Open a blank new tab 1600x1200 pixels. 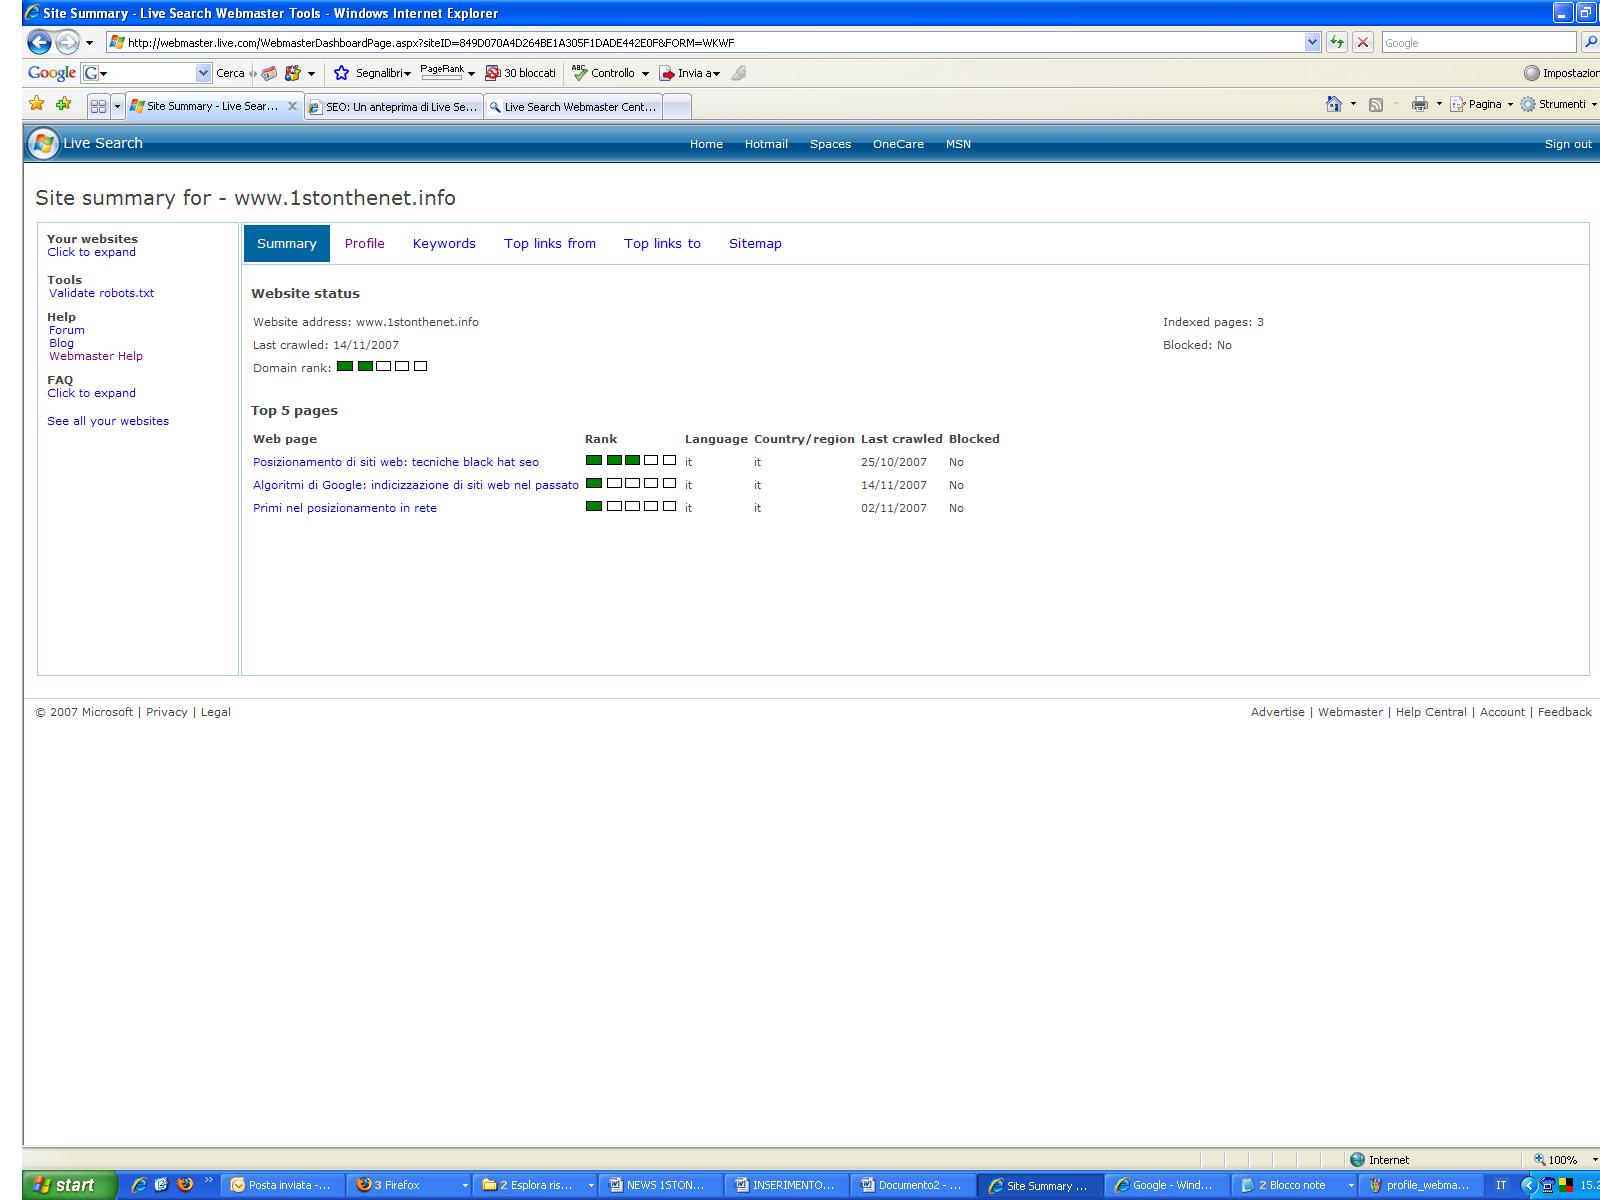[677, 107]
